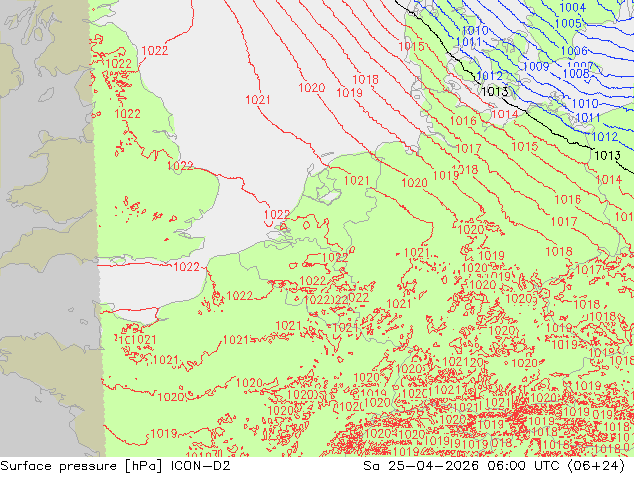Click the 1021 label over the grey North Sea

[x=258, y=99]
